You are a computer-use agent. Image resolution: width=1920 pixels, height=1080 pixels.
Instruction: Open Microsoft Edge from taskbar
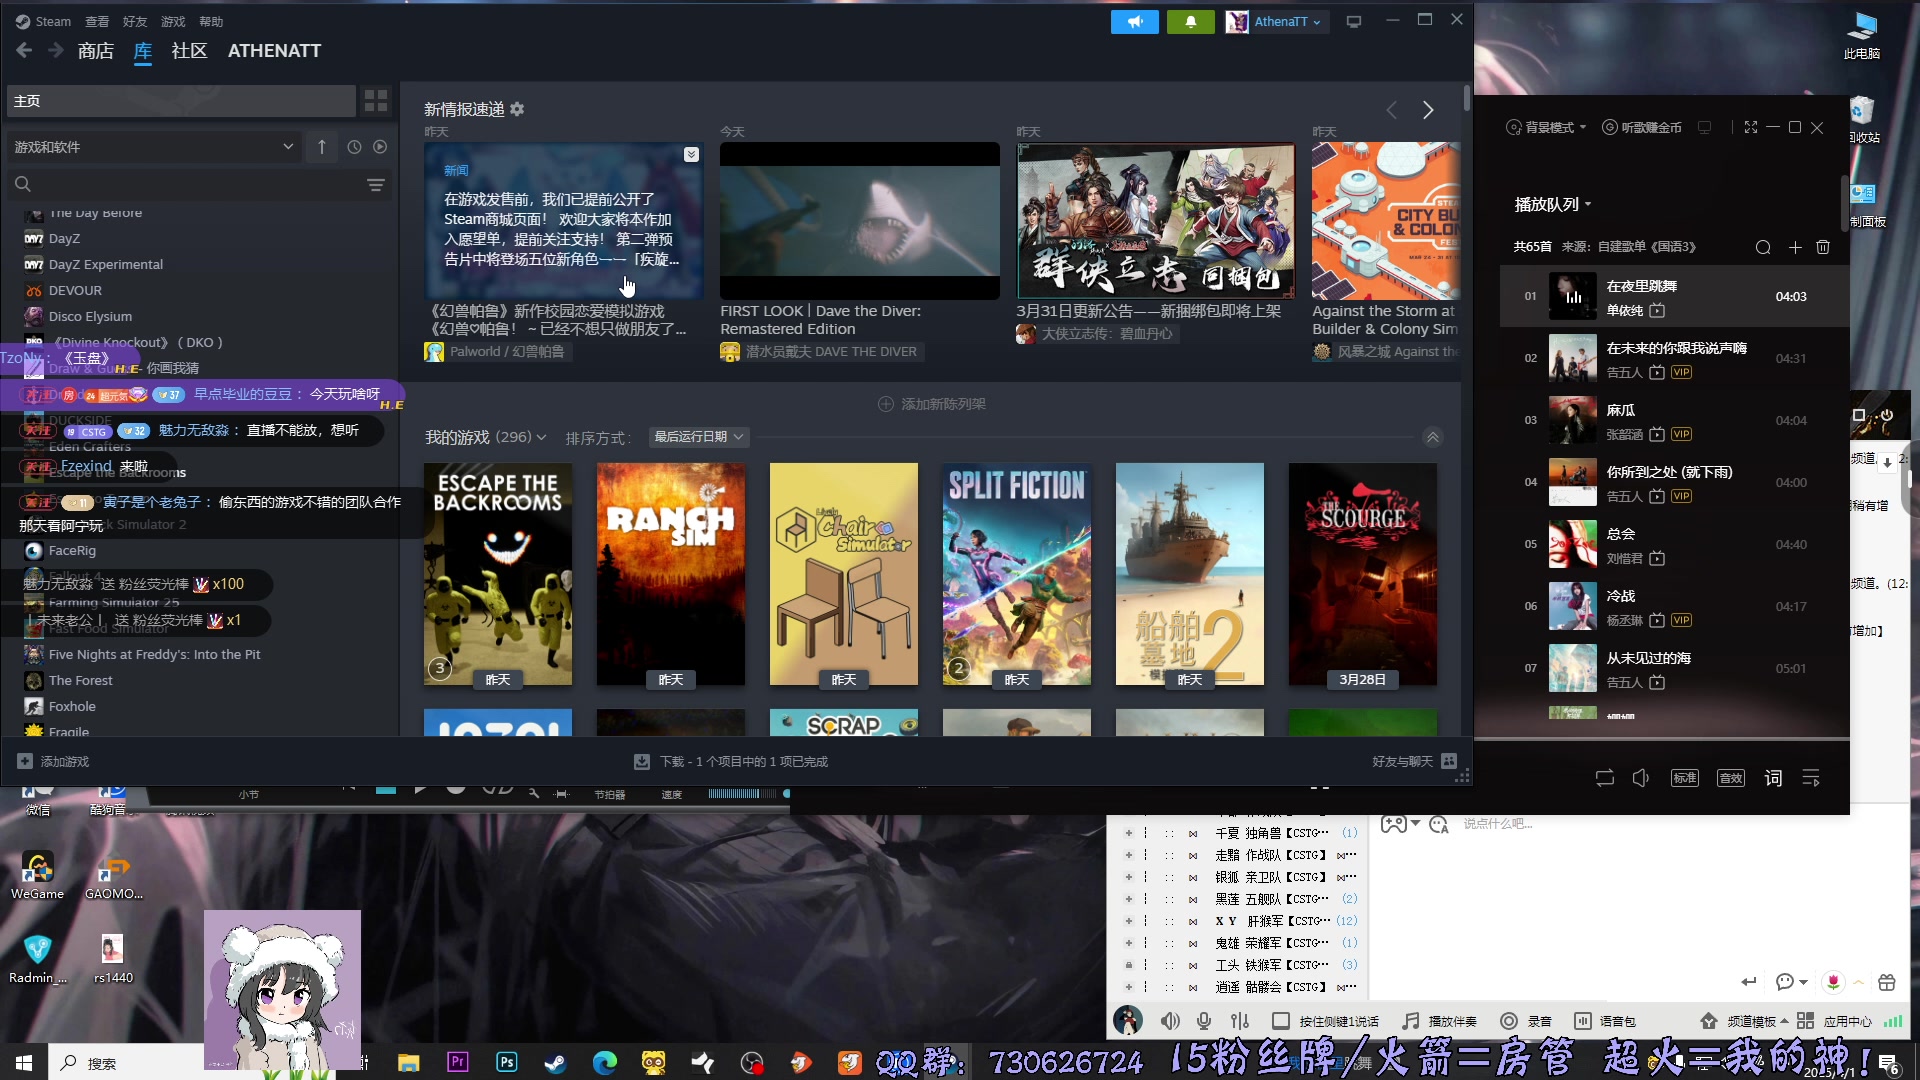click(604, 1062)
